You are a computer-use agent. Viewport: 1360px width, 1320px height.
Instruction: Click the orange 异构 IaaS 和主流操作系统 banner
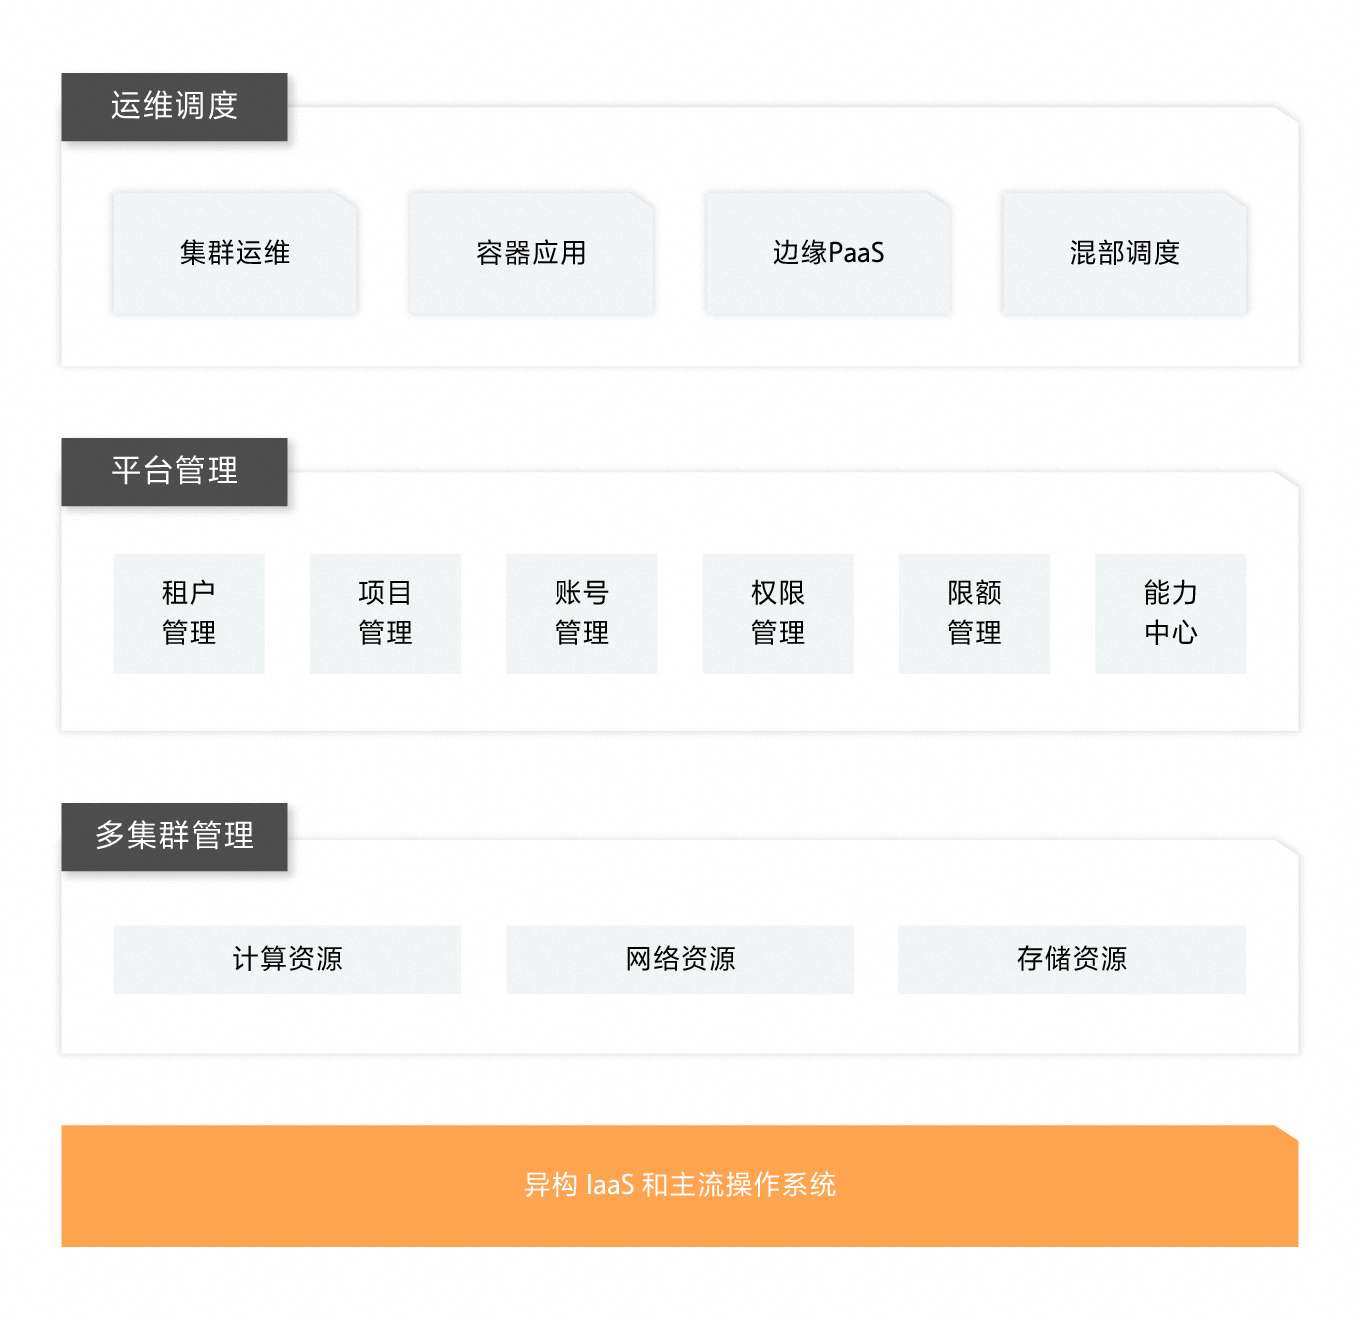point(680,1186)
